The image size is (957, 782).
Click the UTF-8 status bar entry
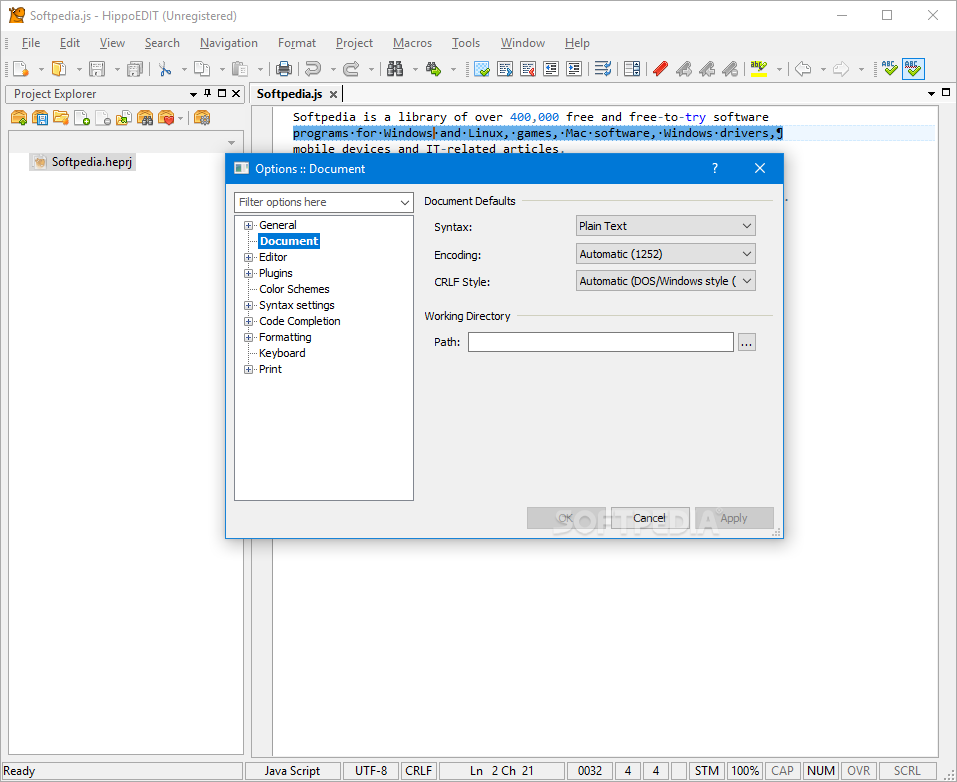(x=371, y=771)
